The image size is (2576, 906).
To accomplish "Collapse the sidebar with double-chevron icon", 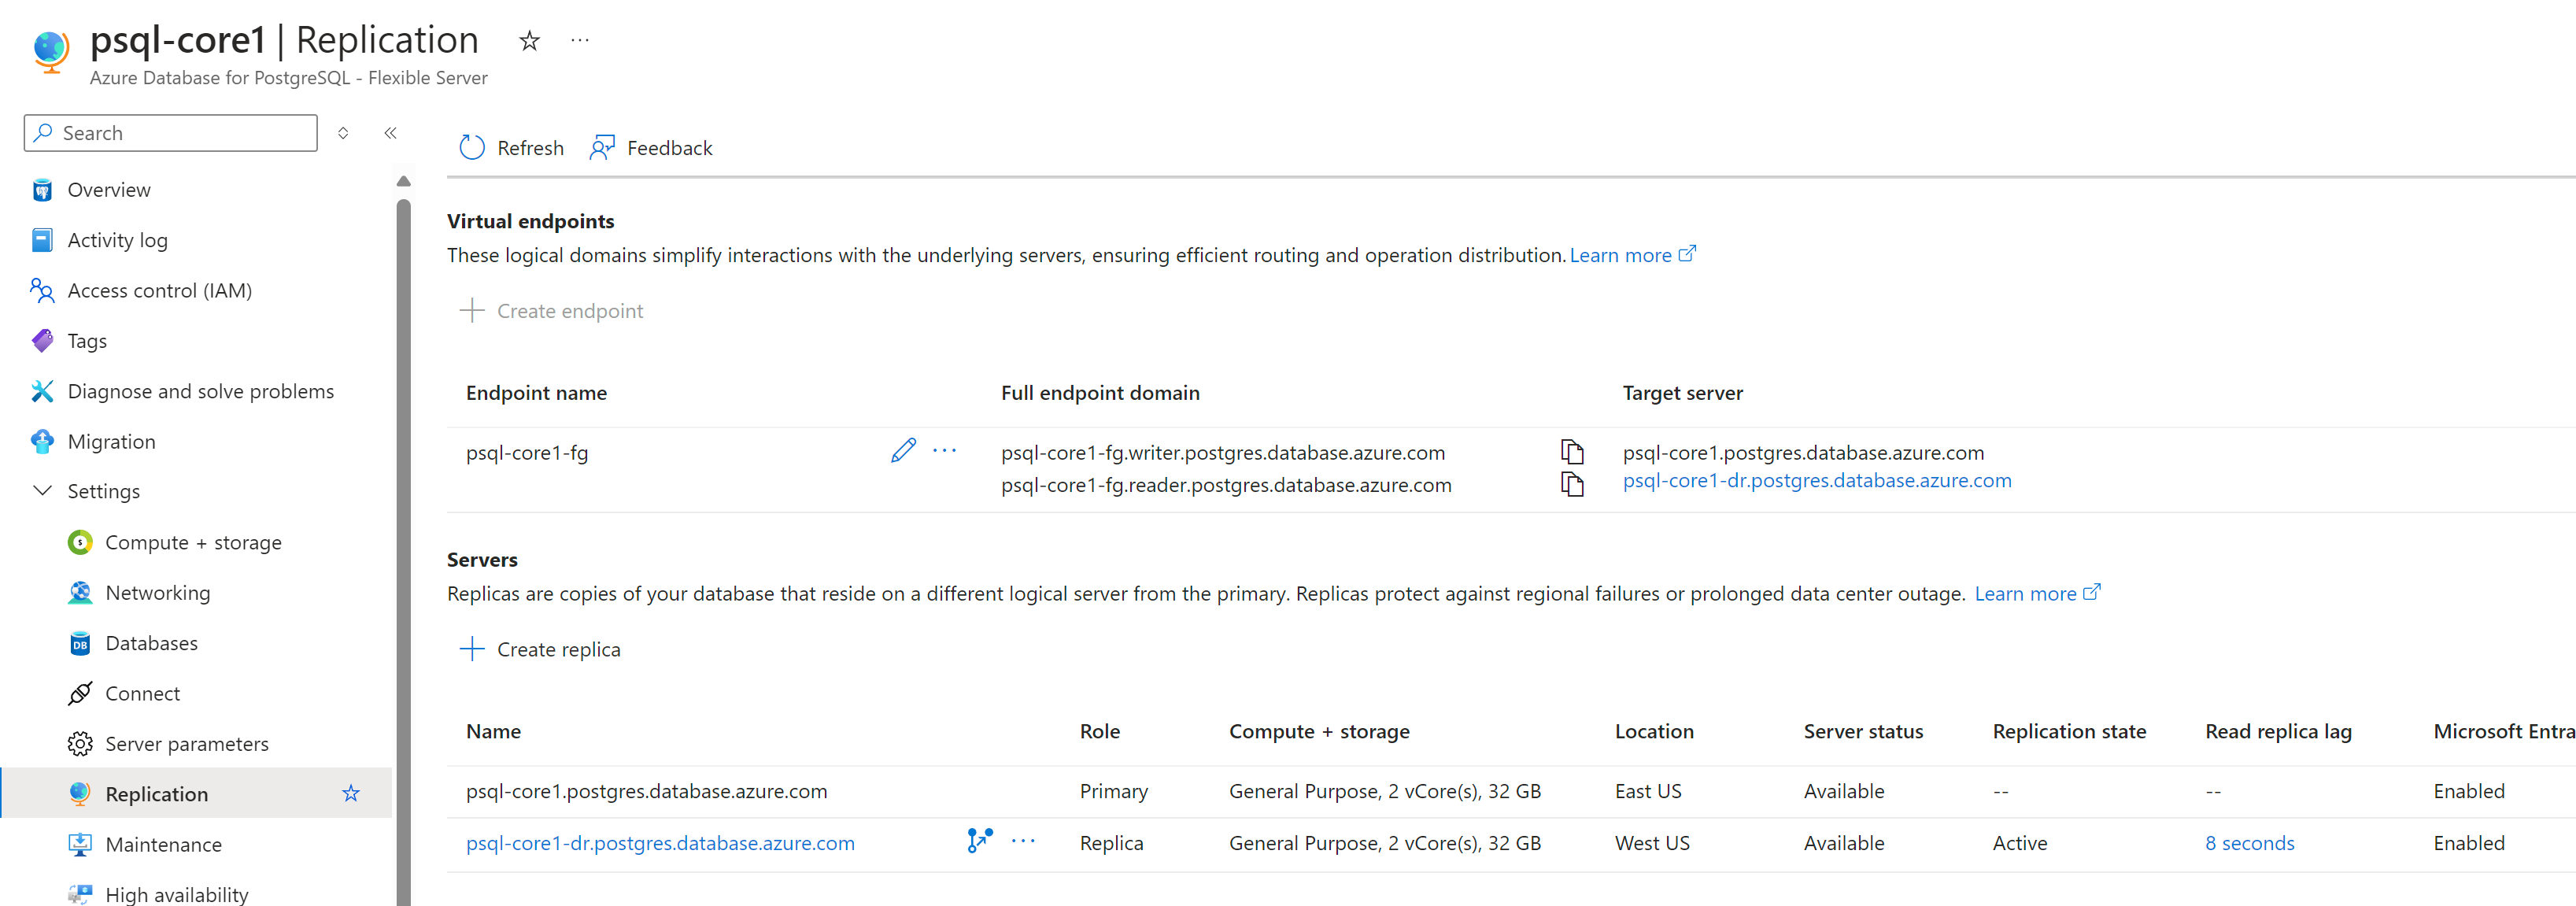I will tap(391, 133).
